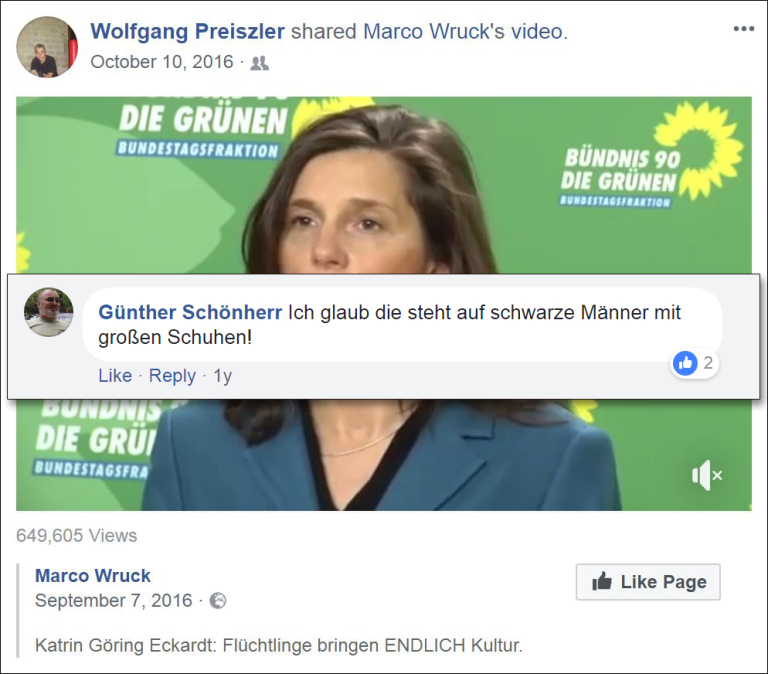This screenshot has width=768, height=674.
Task: Open Günther Schönherr's name link
Action: [x=190, y=312]
